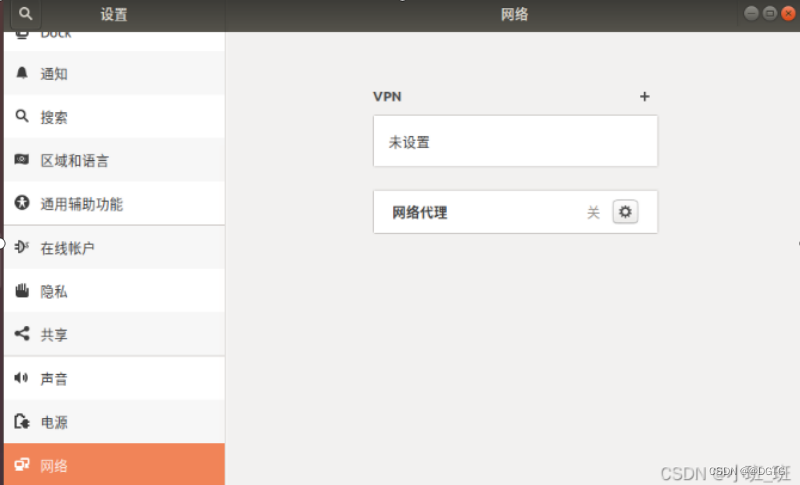Click the bell icon beside 通知

[x=21, y=73]
